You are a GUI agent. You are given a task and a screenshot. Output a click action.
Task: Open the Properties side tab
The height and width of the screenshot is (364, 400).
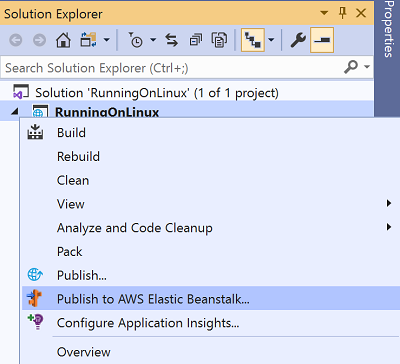point(388,29)
